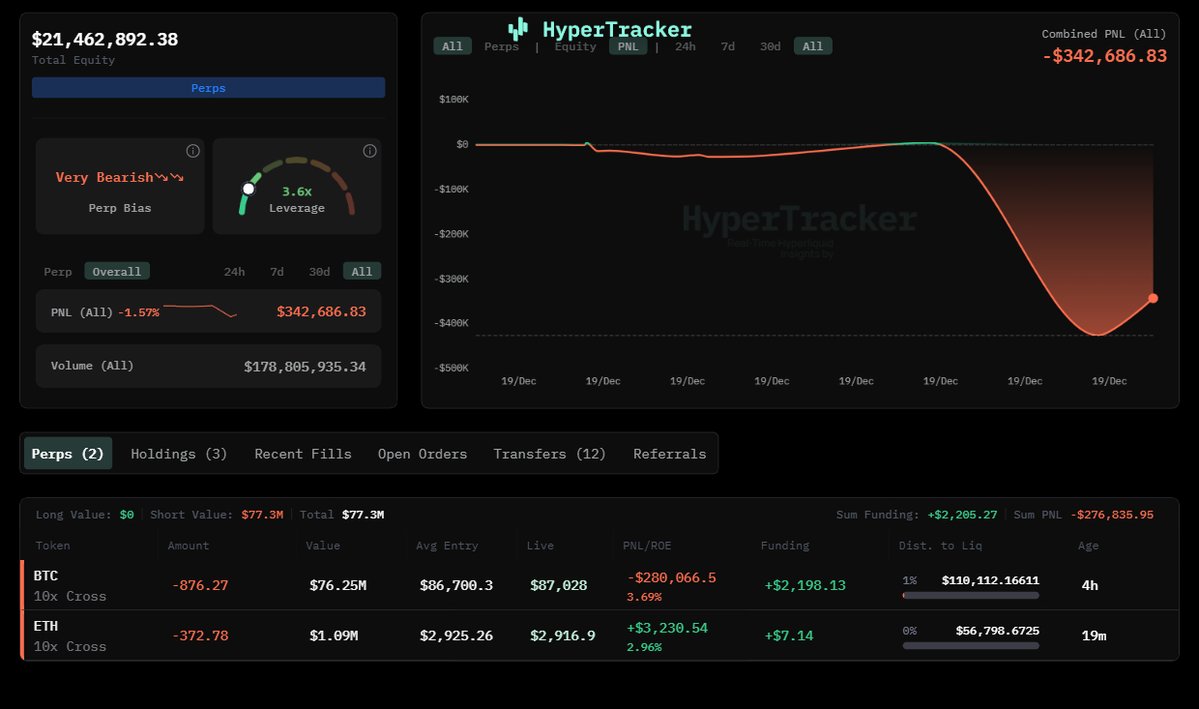1199x709 pixels.
Task: Select 30d range in the chart header
Action: 770,46
